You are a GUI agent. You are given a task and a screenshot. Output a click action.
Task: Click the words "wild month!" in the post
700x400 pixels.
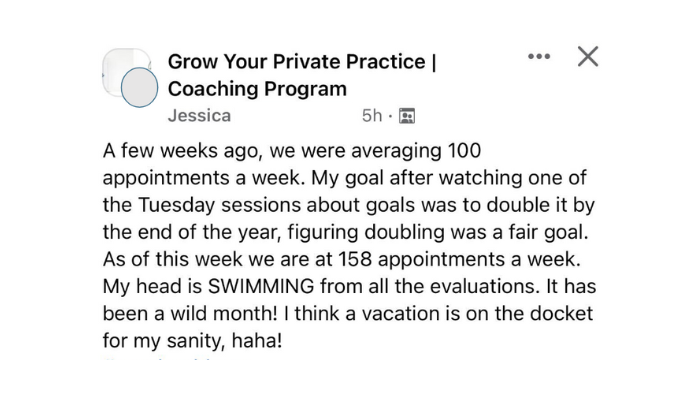206,313
